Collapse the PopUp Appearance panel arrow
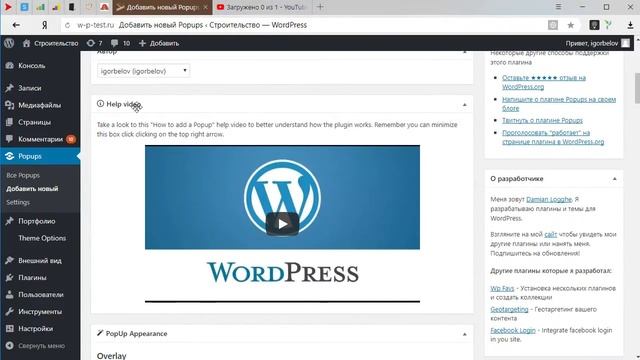The height and width of the screenshot is (360, 640). pyautogui.click(x=464, y=334)
